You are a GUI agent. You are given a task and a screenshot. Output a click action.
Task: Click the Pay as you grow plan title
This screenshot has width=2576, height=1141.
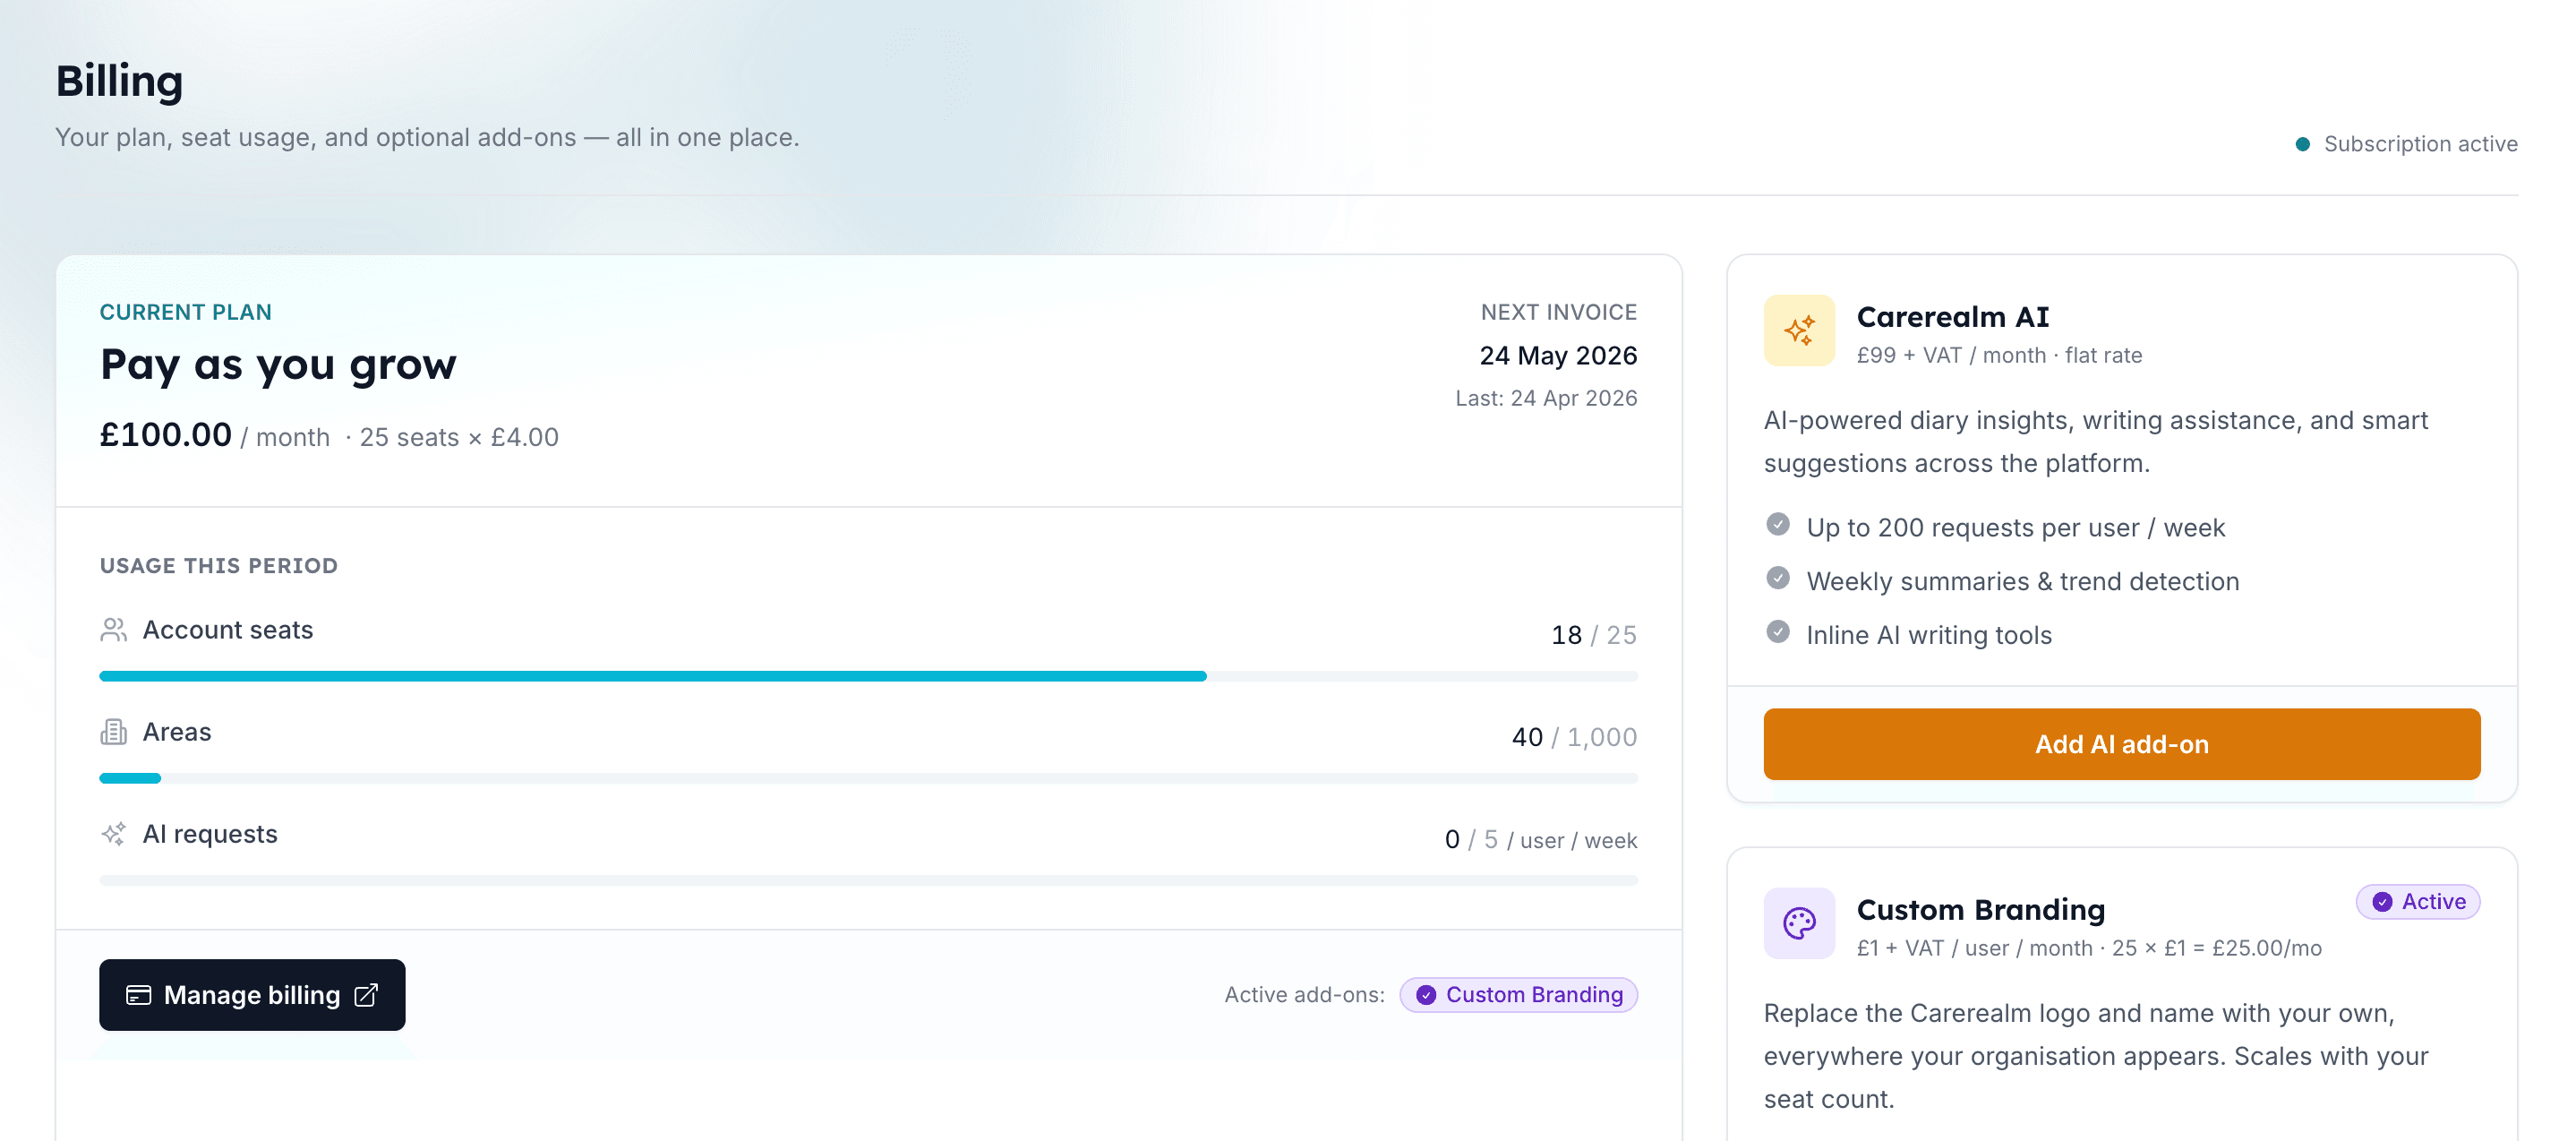pos(278,364)
